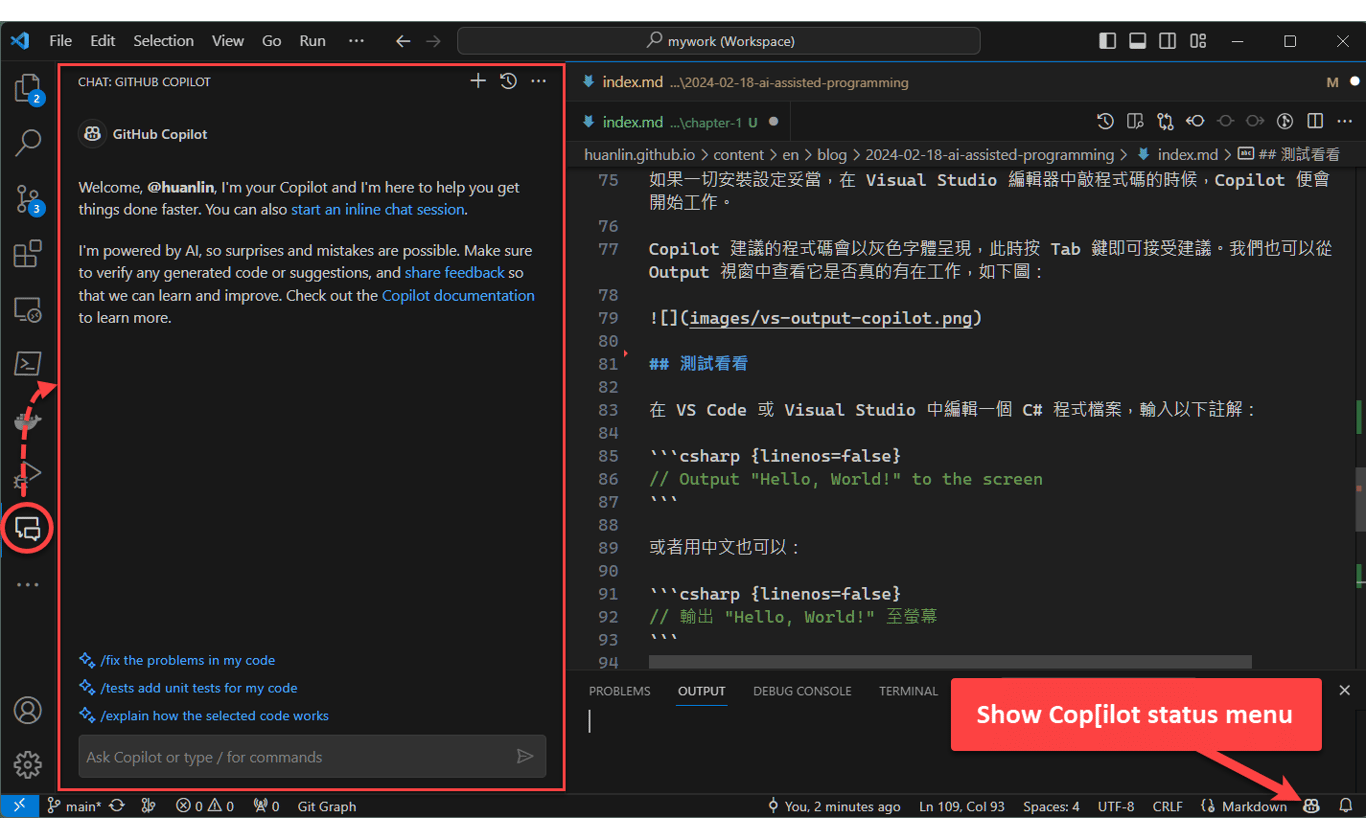Image resolution: width=1366 pixels, height=840 pixels.
Task: Open the Go menu
Action: click(x=272, y=41)
